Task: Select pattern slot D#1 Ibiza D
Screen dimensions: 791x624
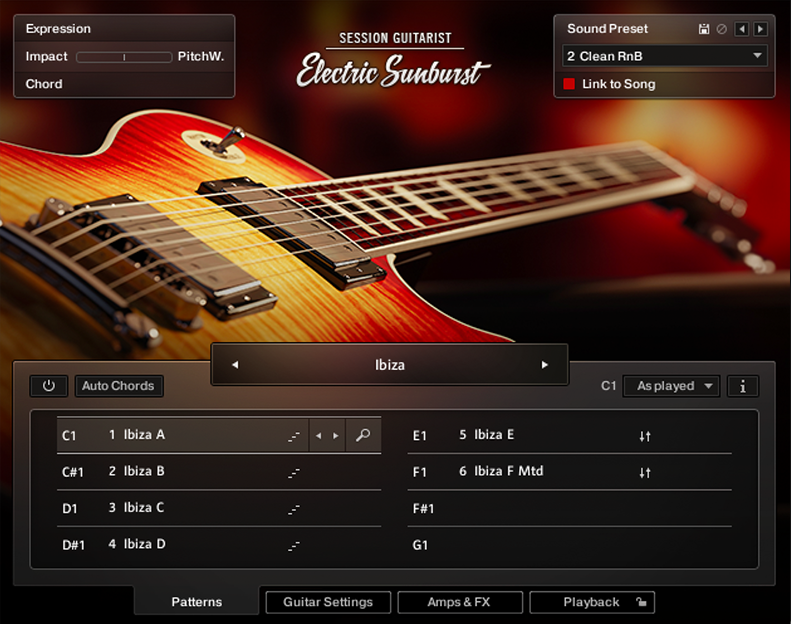Action: pyautogui.click(x=219, y=545)
